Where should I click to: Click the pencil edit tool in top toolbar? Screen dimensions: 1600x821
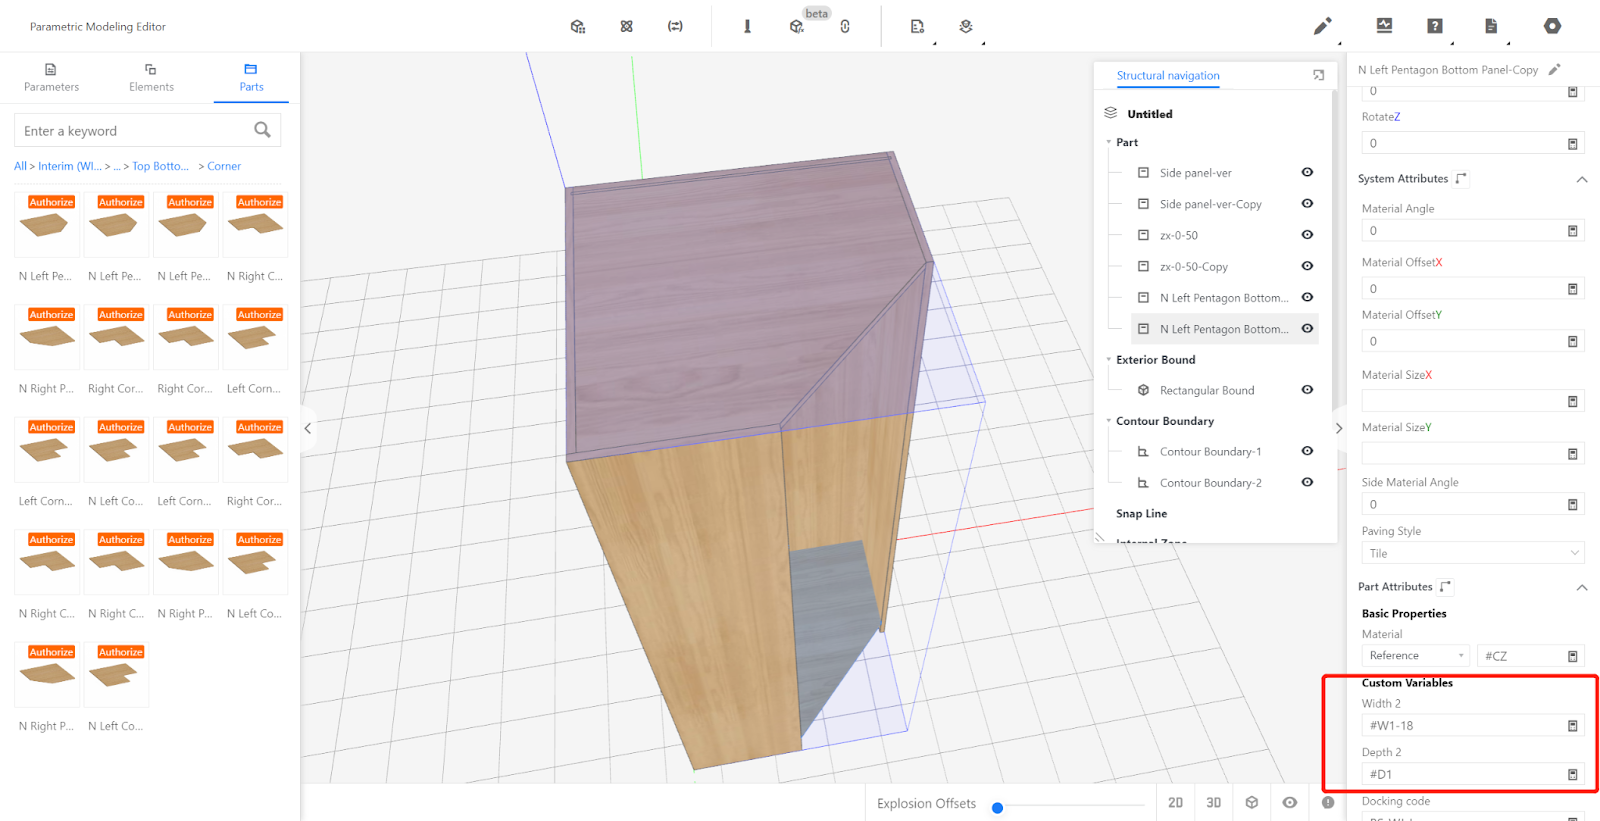coord(1322,26)
